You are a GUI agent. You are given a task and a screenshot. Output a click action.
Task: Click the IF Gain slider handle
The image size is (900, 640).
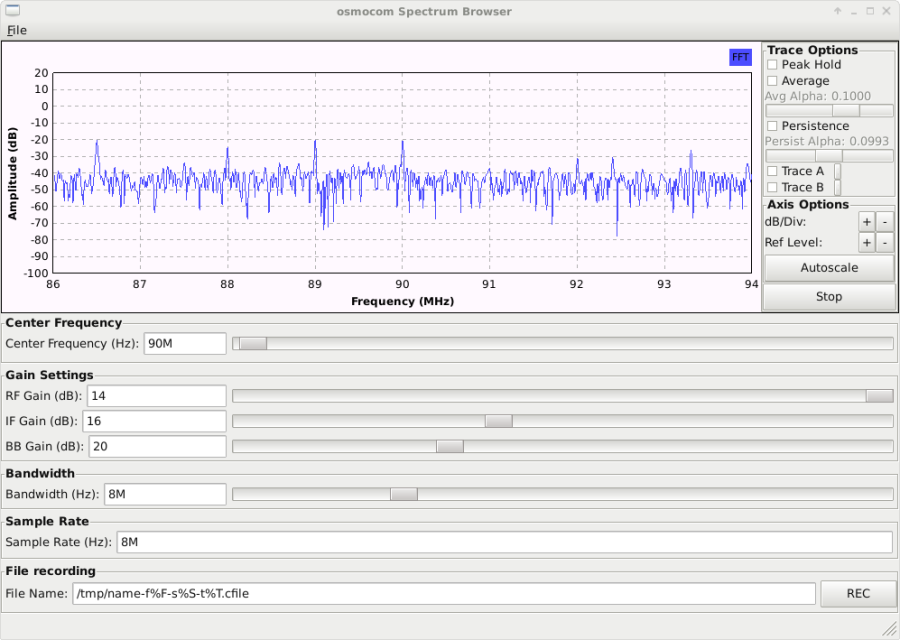[x=498, y=421]
